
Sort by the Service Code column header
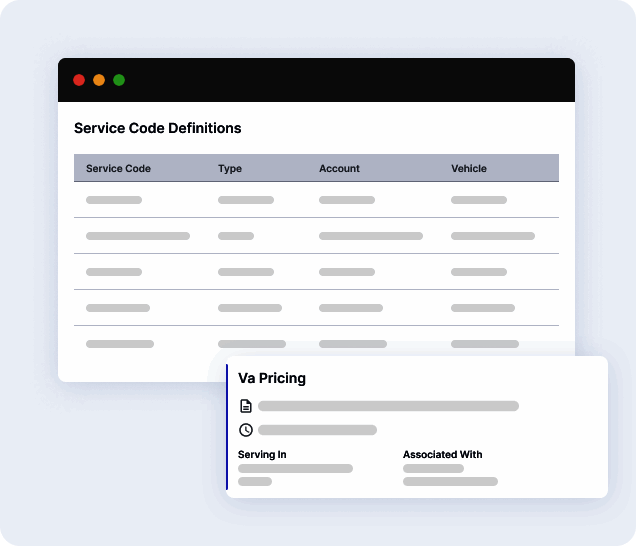pos(118,169)
